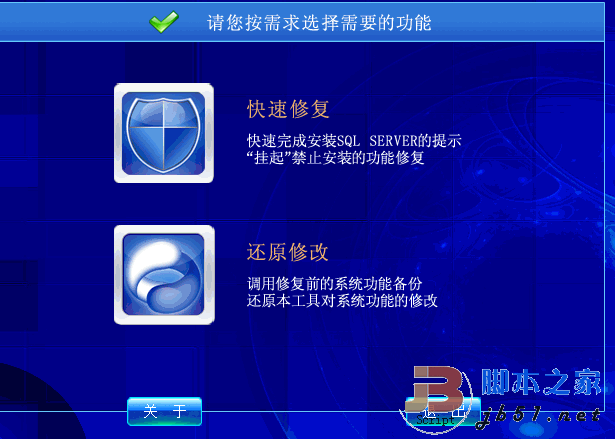Click header text 请您按需求选择需要的功能
This screenshot has height=439, width=615.
point(319,22)
